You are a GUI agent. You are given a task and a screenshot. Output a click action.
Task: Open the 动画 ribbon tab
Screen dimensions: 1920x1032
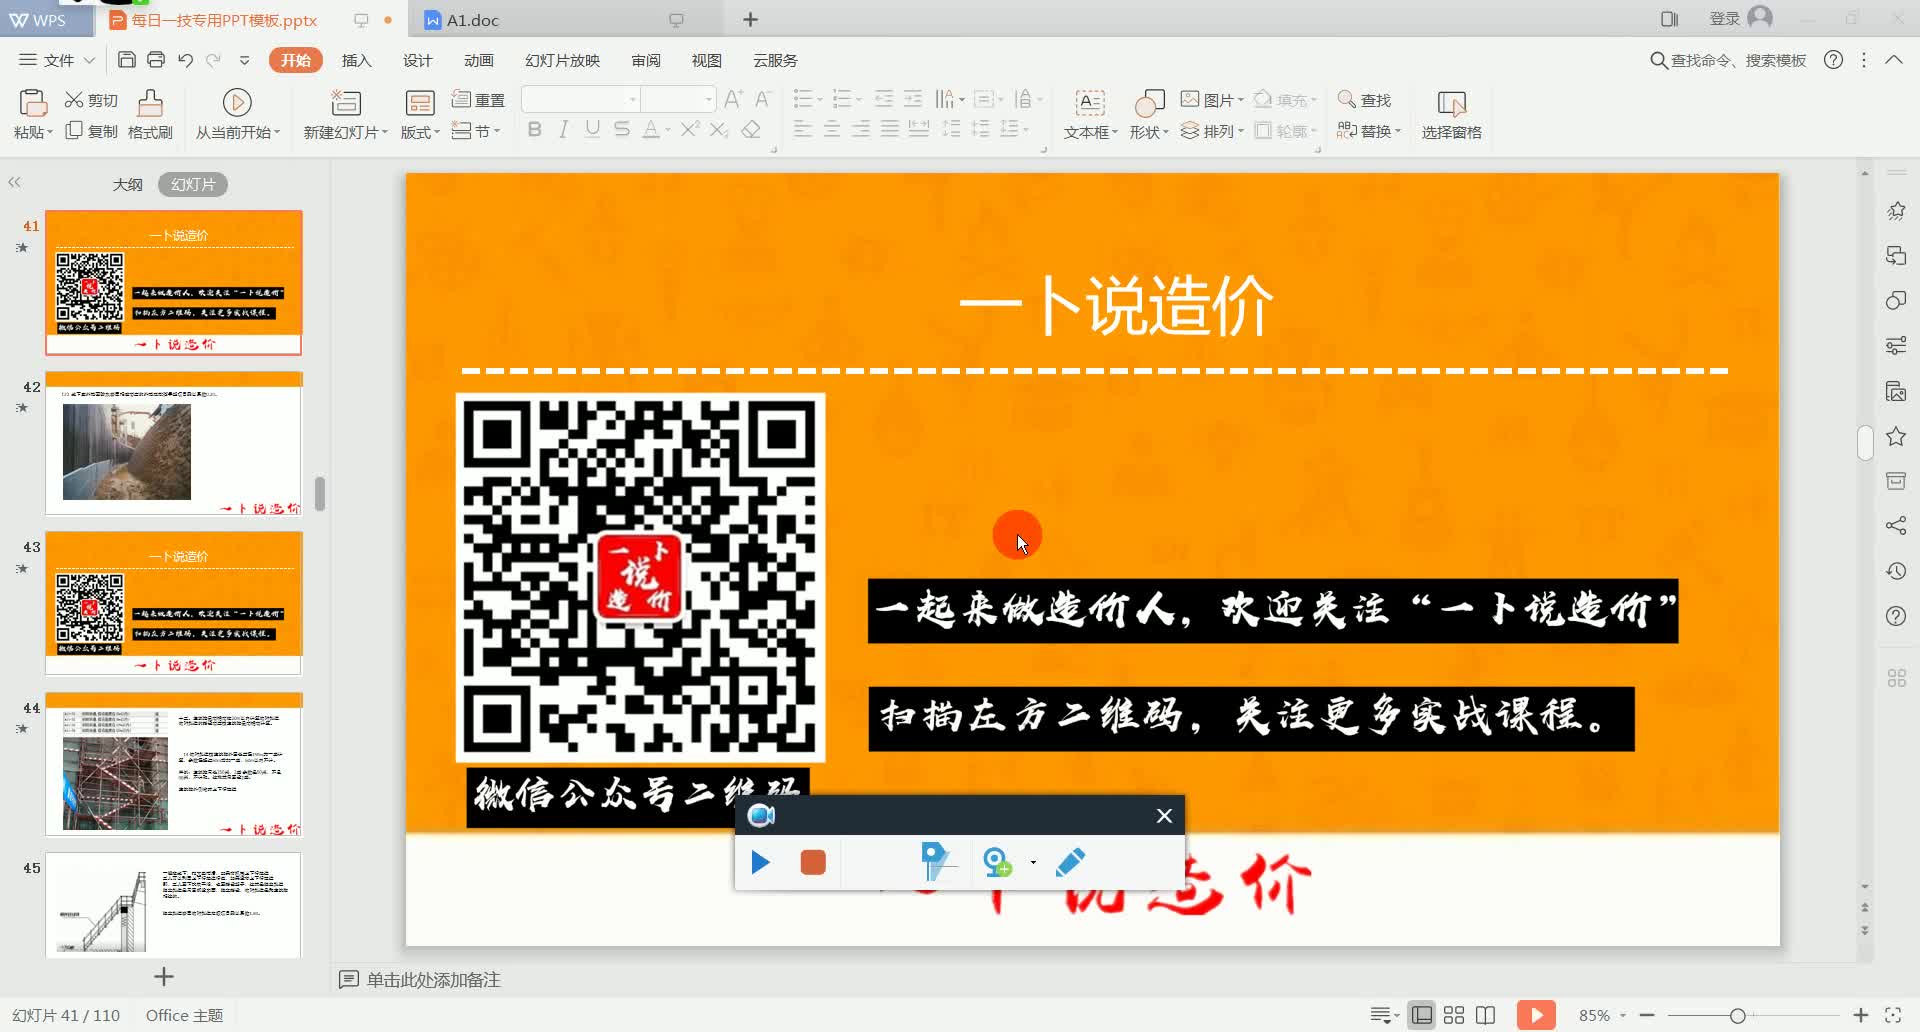pos(478,60)
